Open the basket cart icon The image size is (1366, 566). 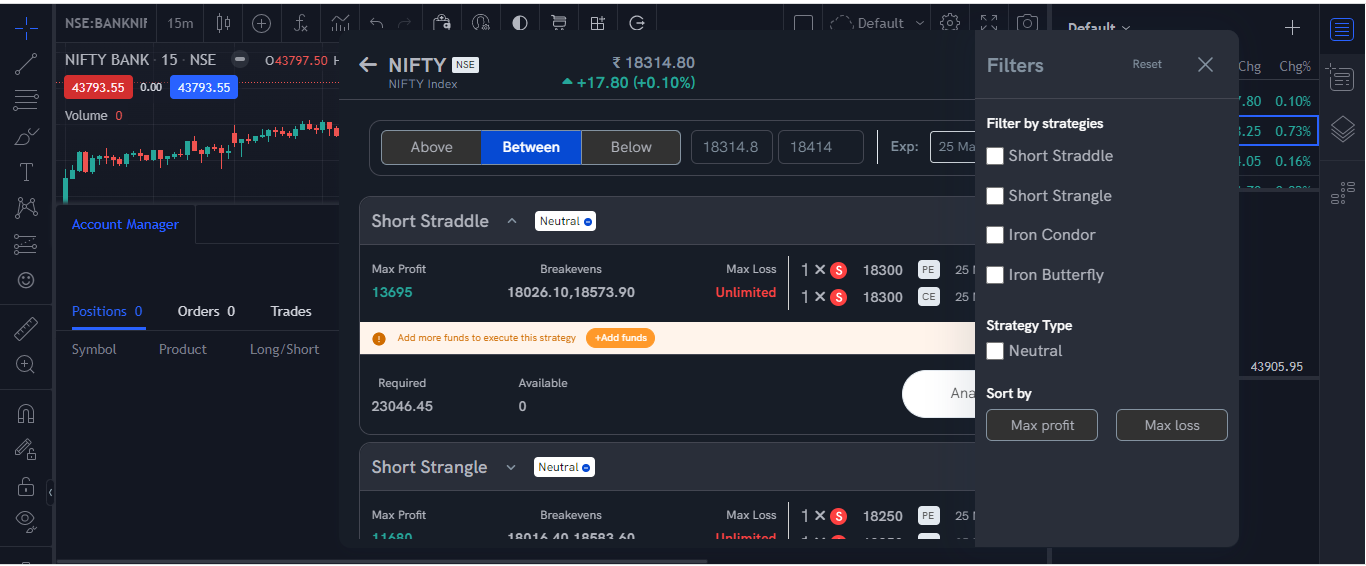click(559, 23)
